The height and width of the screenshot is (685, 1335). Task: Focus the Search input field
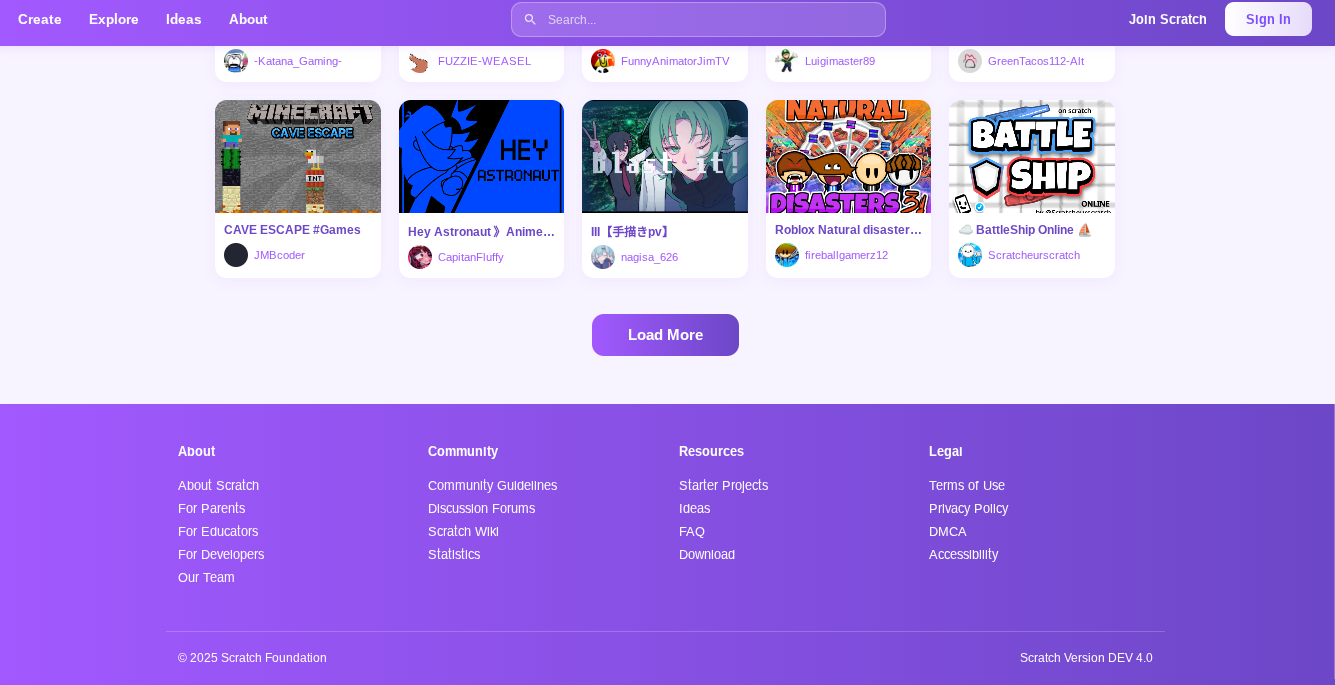coord(698,19)
